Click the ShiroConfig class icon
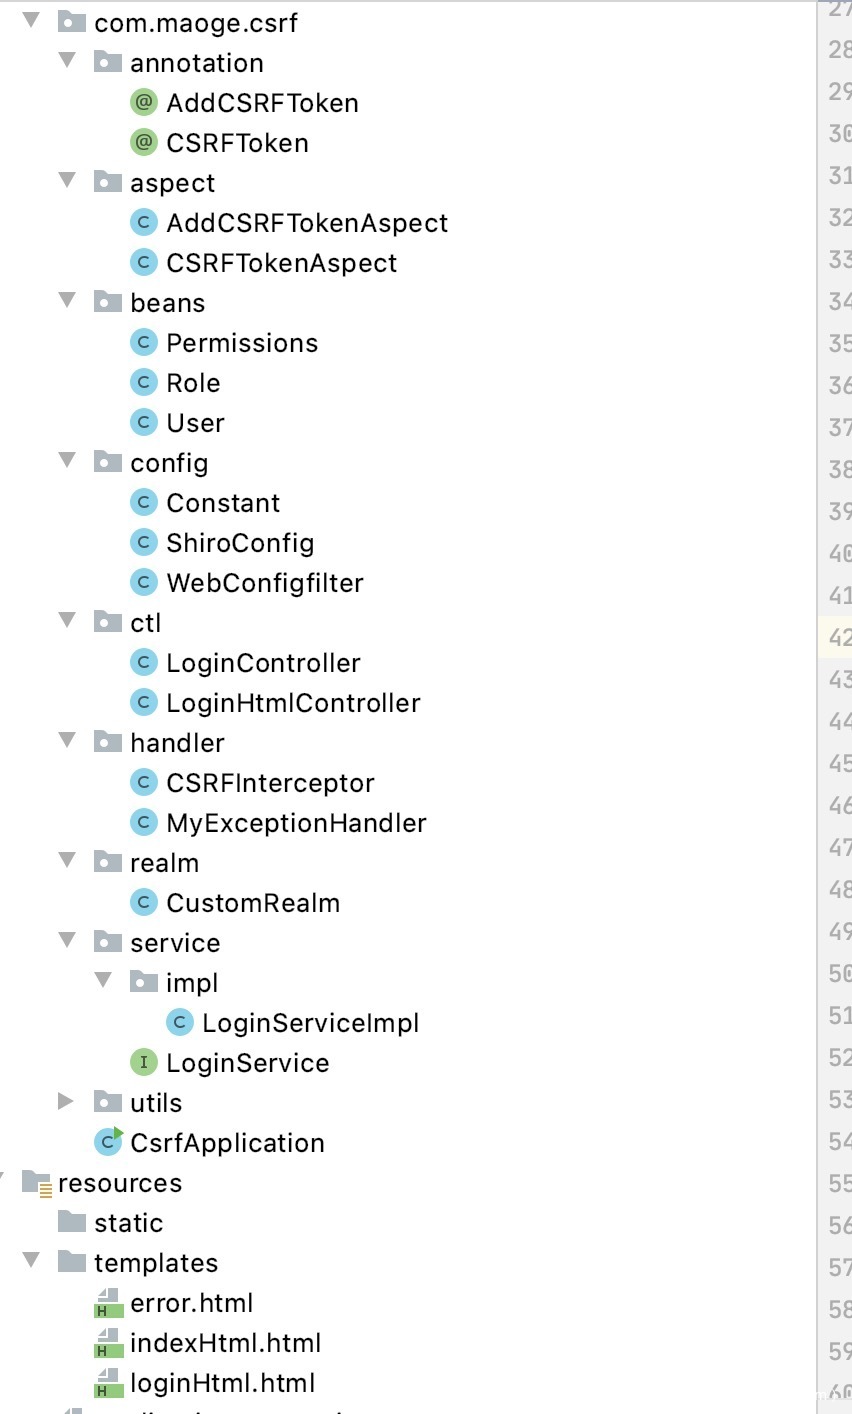This screenshot has height=1414, width=852. [x=144, y=543]
